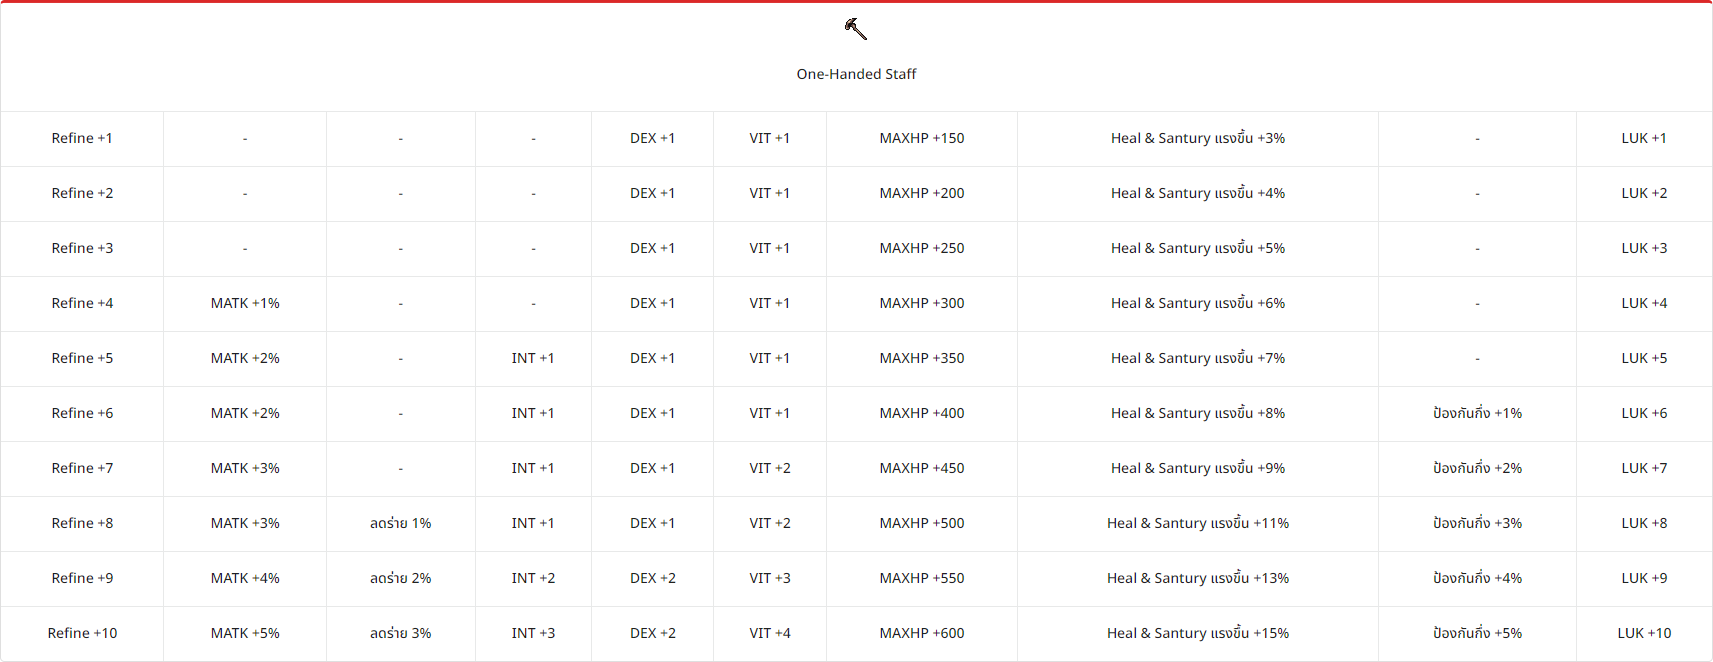
Task: Select the Refine +5 row label
Action: tap(82, 358)
